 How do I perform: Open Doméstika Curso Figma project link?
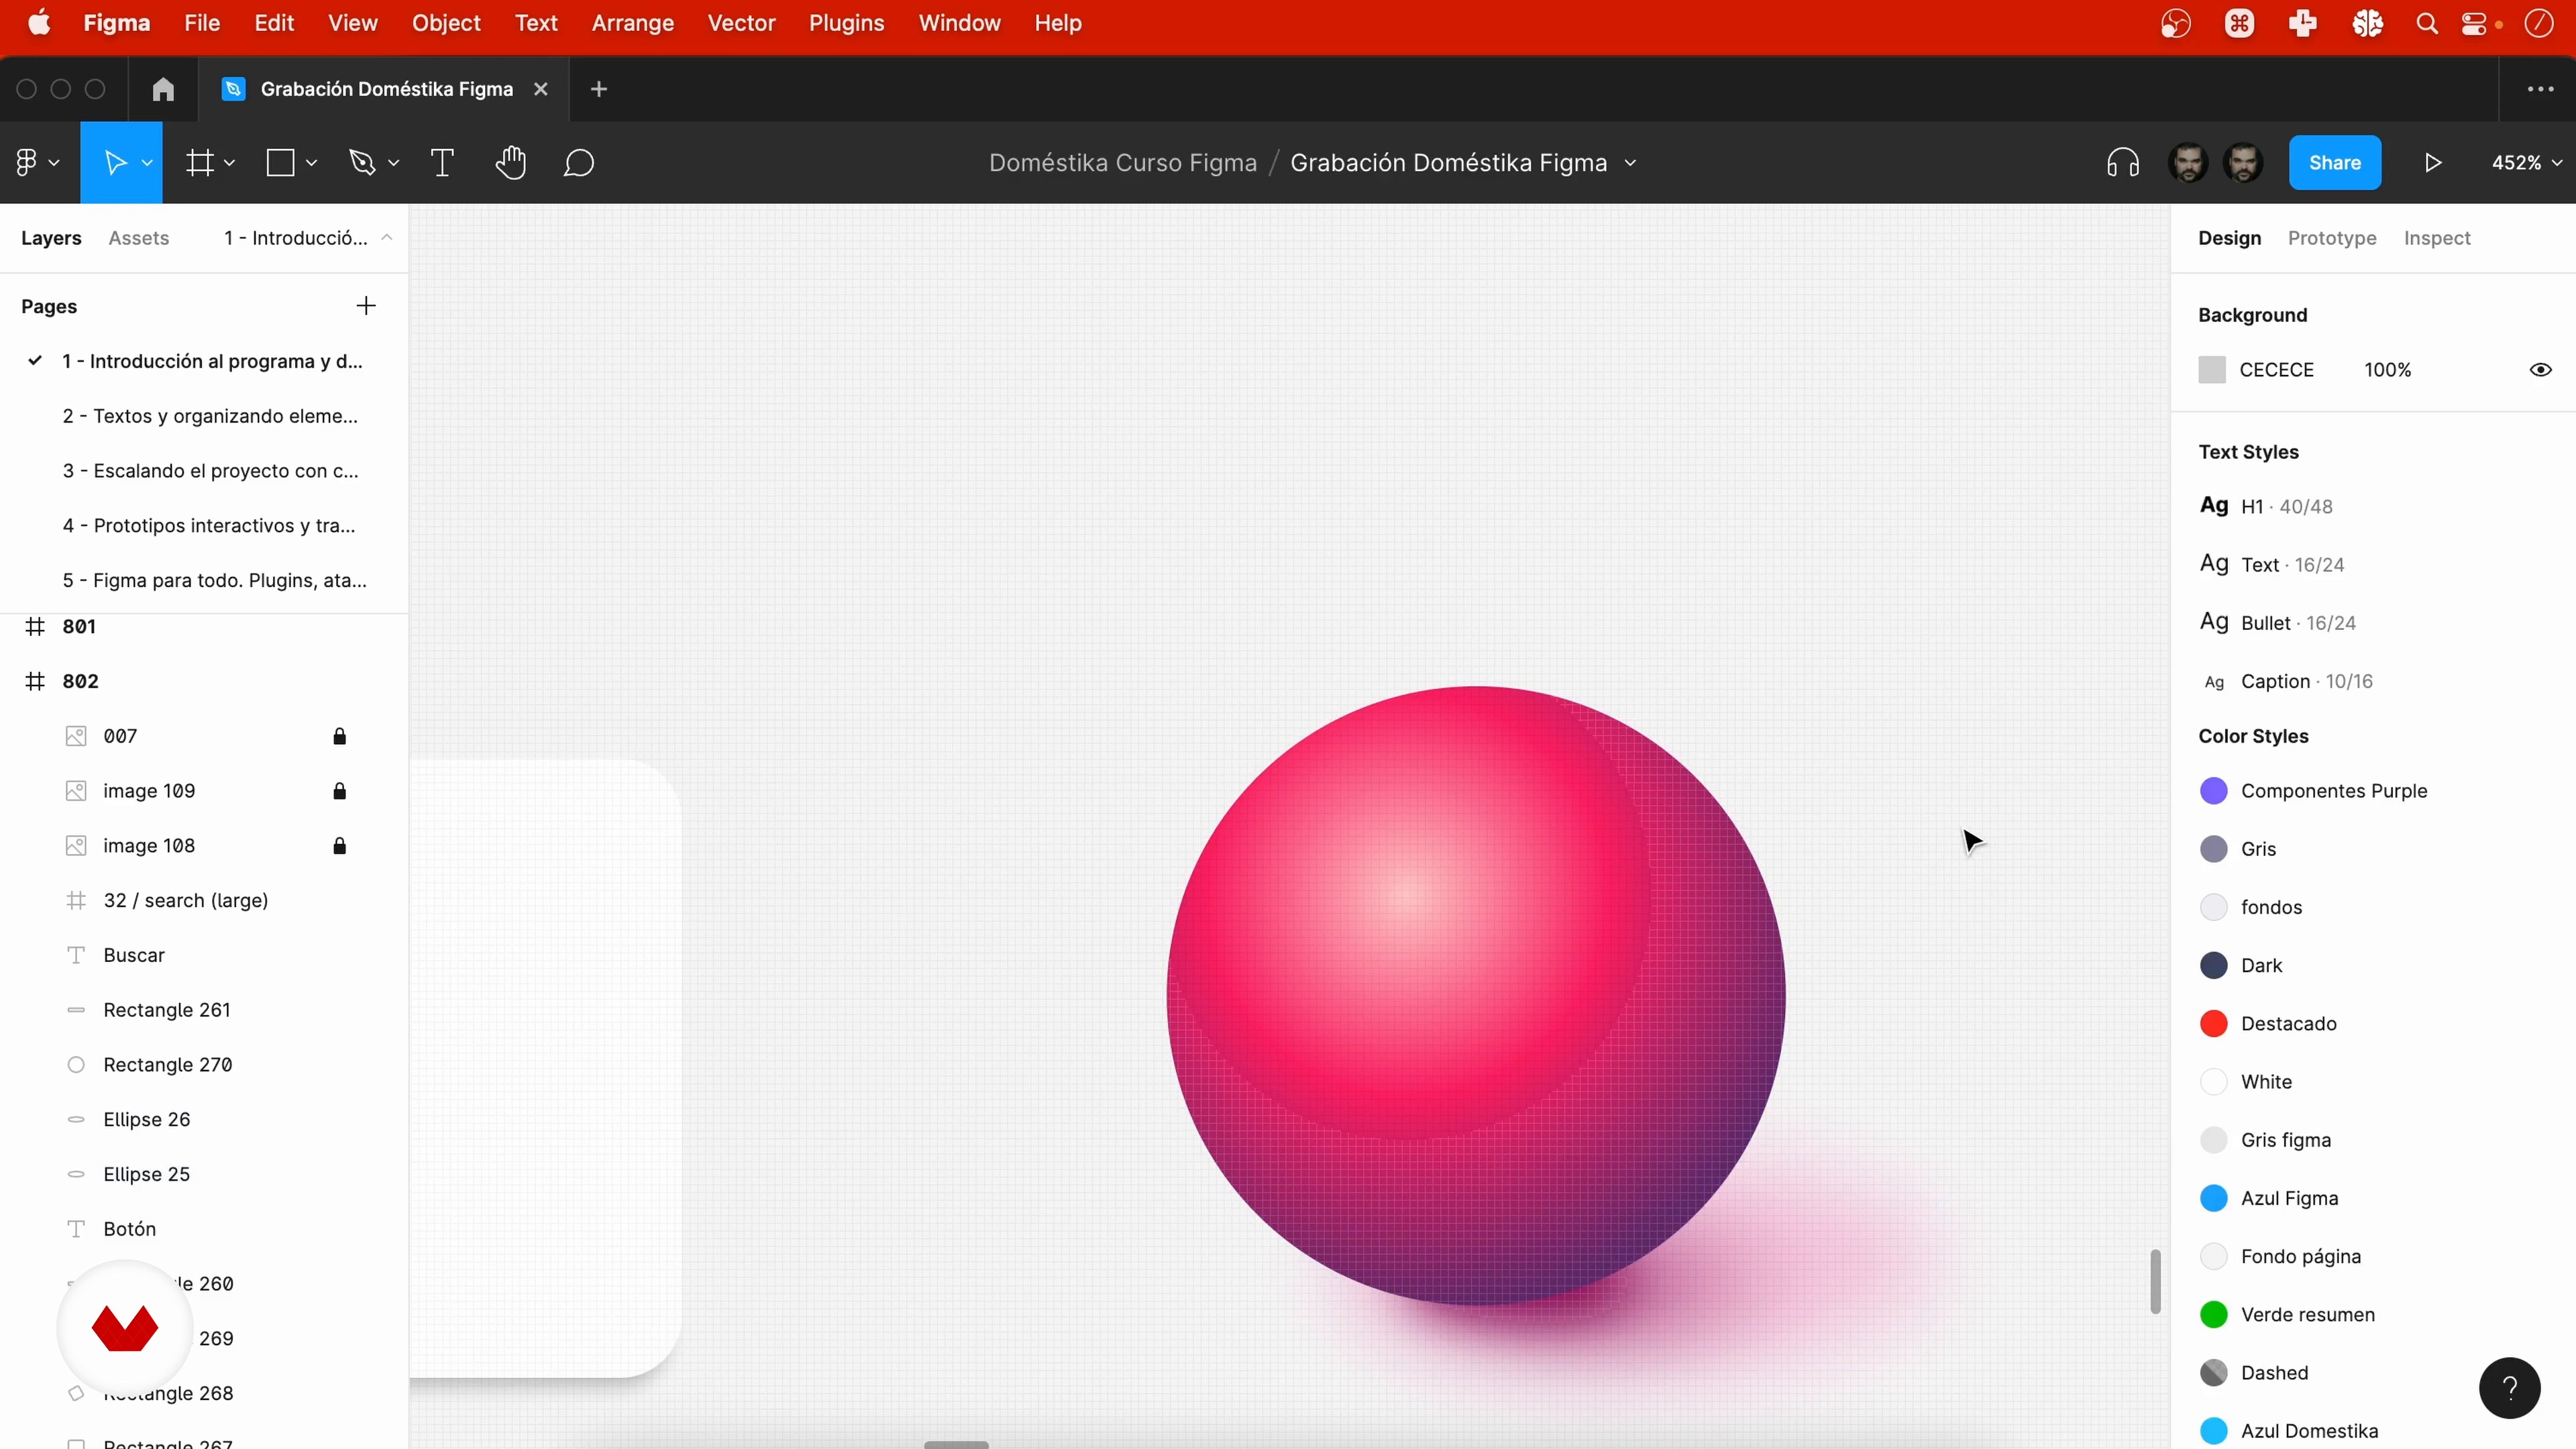pyautogui.click(x=1122, y=162)
